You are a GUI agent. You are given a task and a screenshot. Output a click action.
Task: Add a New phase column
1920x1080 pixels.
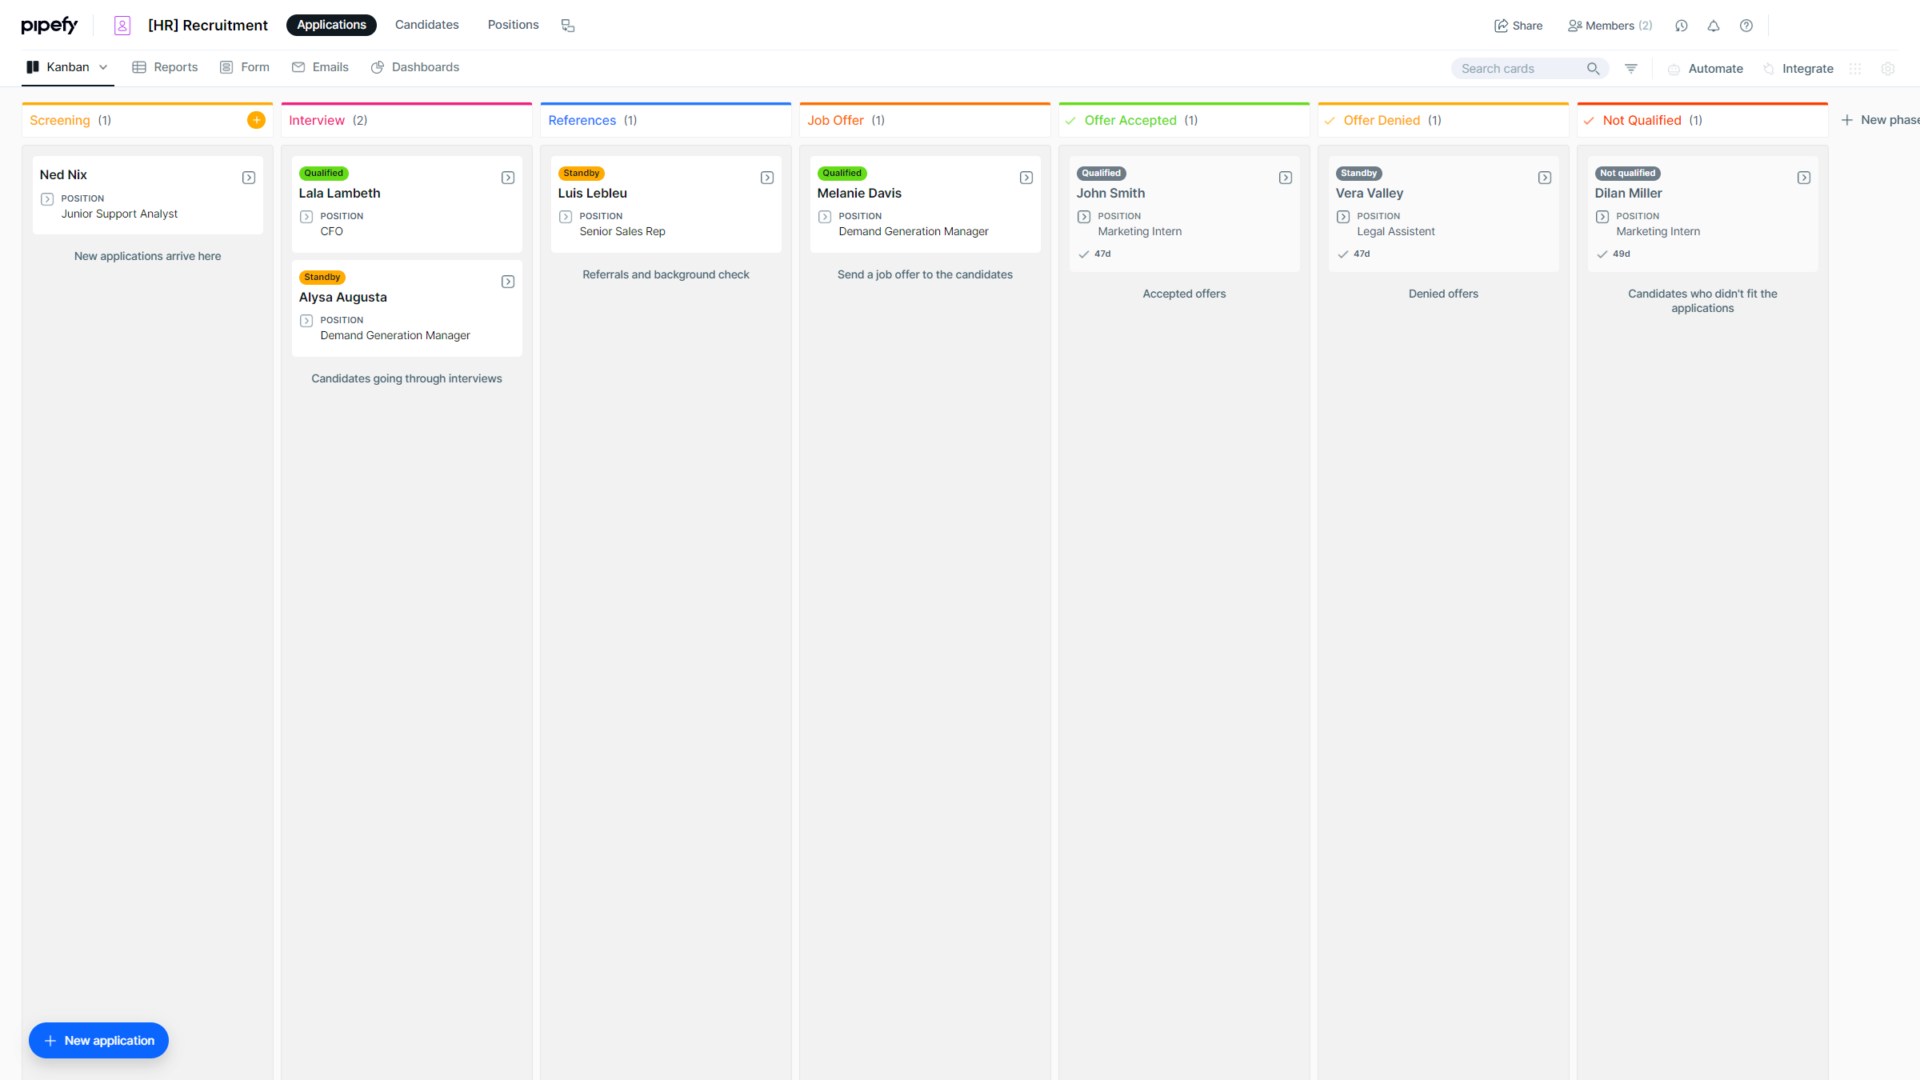[x=1880, y=120]
